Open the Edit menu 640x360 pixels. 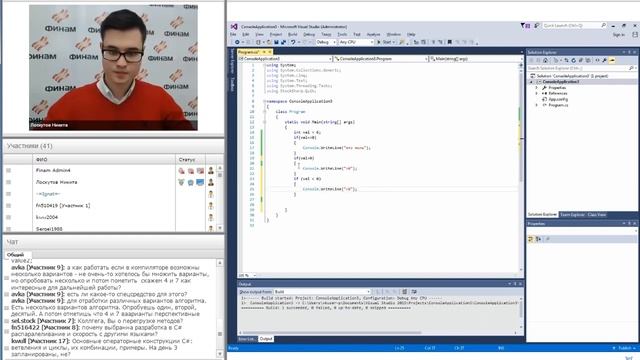[x=246, y=35]
